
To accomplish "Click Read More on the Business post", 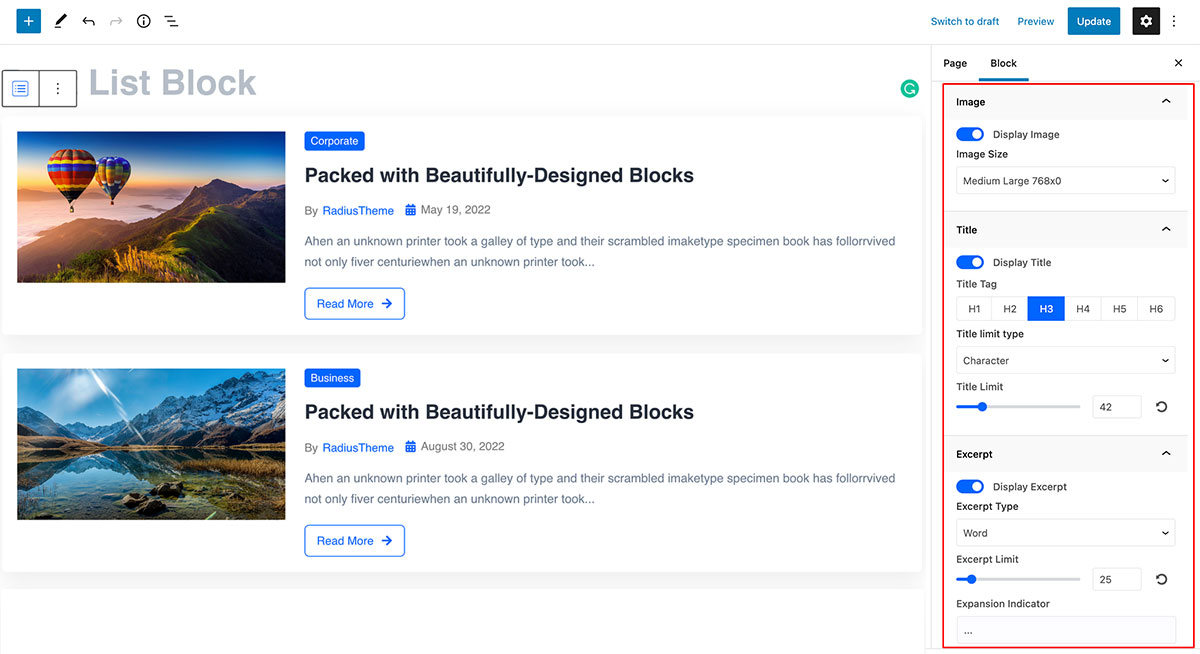I will pyautogui.click(x=354, y=541).
